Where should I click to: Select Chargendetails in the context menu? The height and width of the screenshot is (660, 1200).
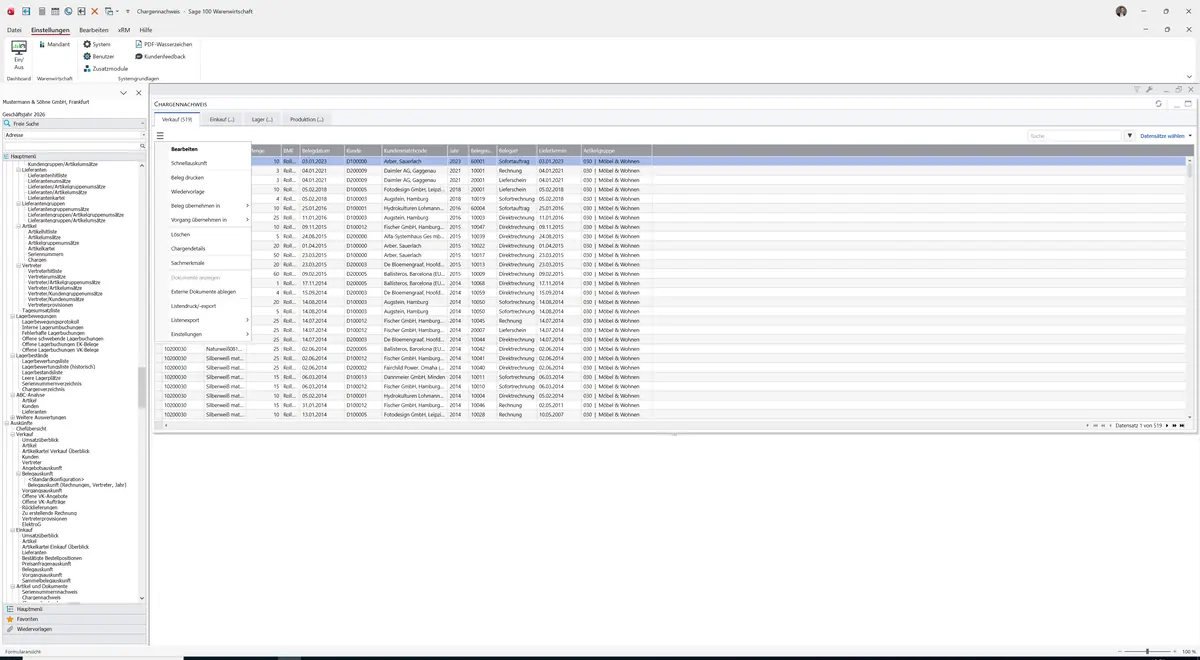click(x=202, y=248)
